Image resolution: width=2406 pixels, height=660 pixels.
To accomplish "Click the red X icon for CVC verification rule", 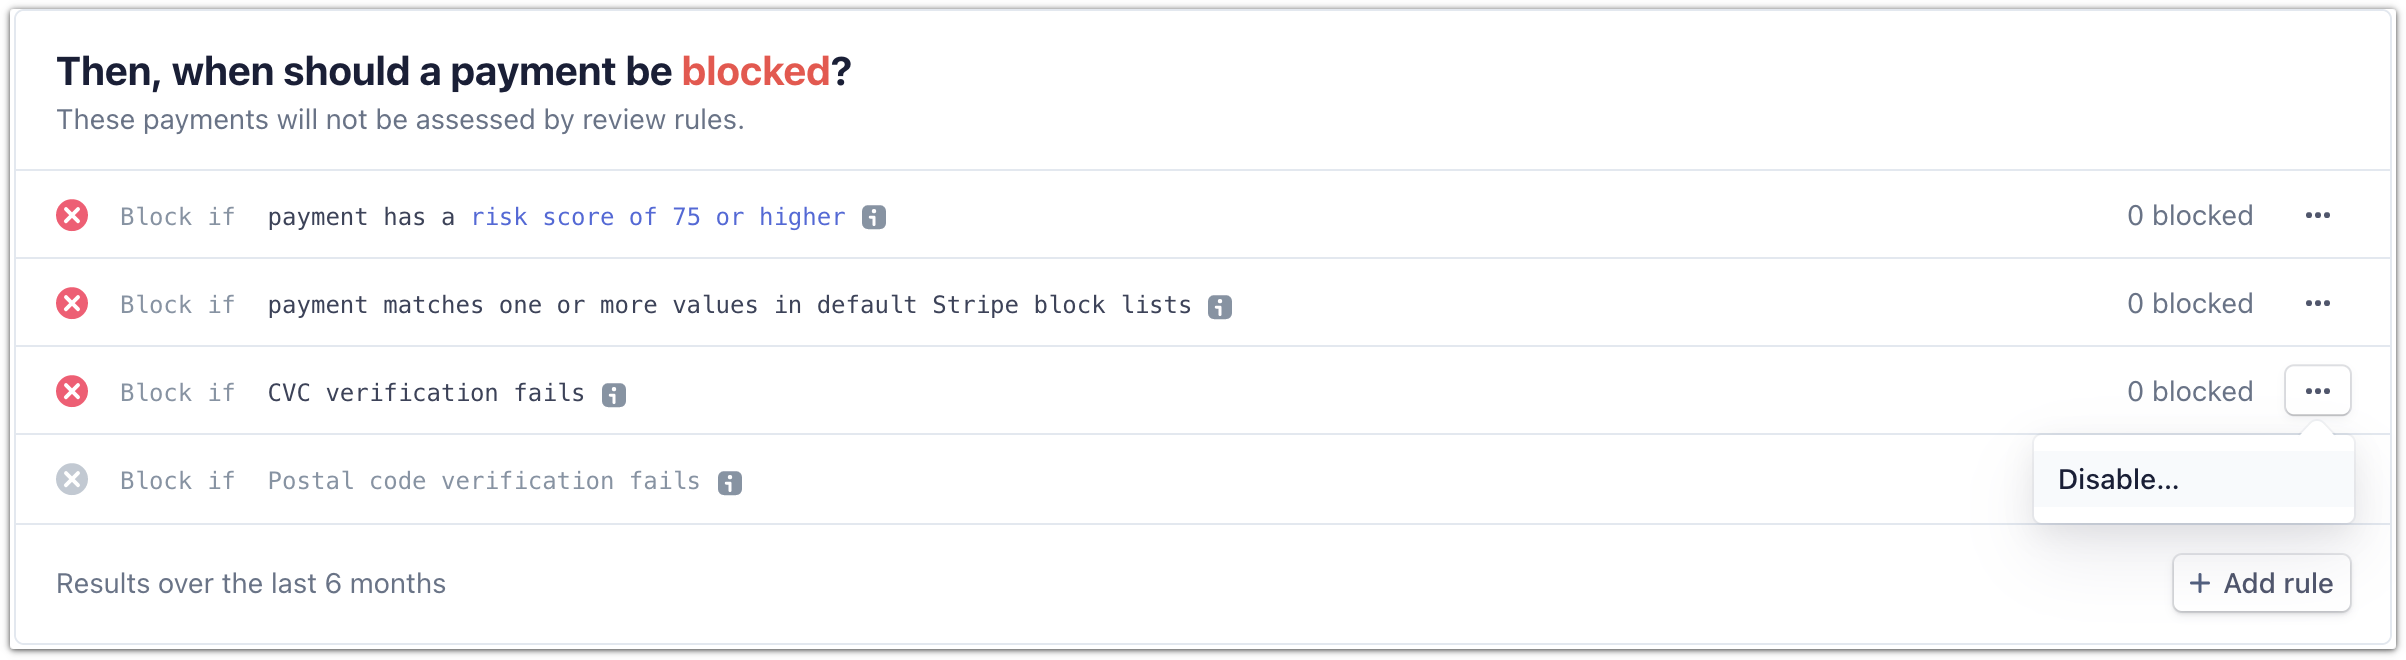I will tap(72, 392).
